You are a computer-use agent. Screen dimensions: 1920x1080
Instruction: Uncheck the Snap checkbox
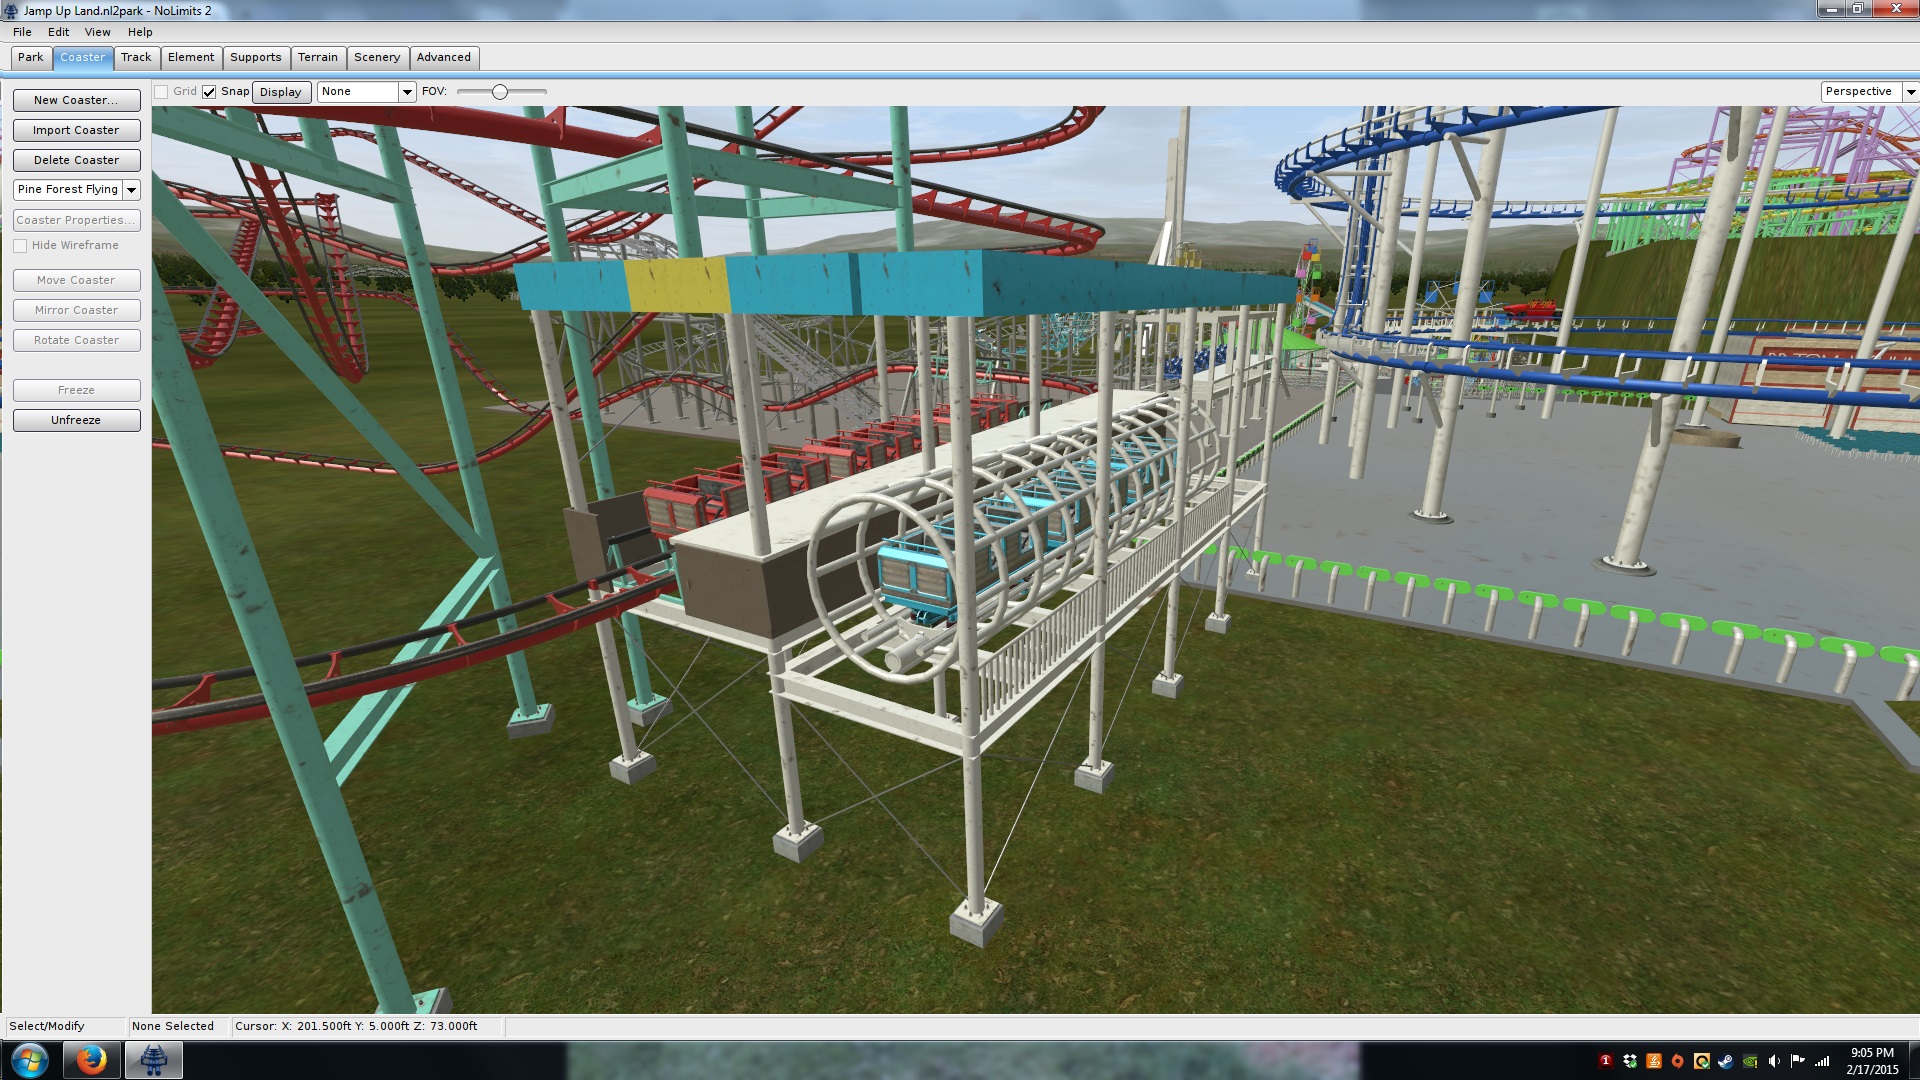pos(209,92)
